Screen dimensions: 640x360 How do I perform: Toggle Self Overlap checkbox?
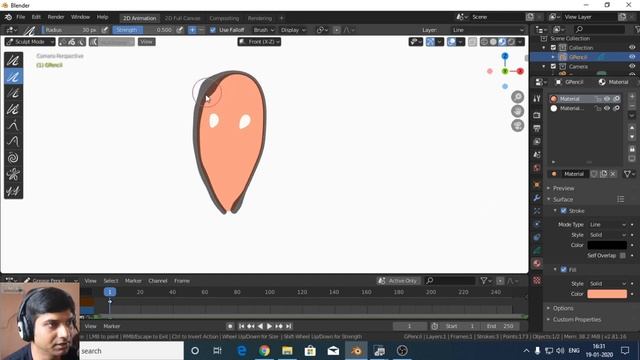[622, 255]
